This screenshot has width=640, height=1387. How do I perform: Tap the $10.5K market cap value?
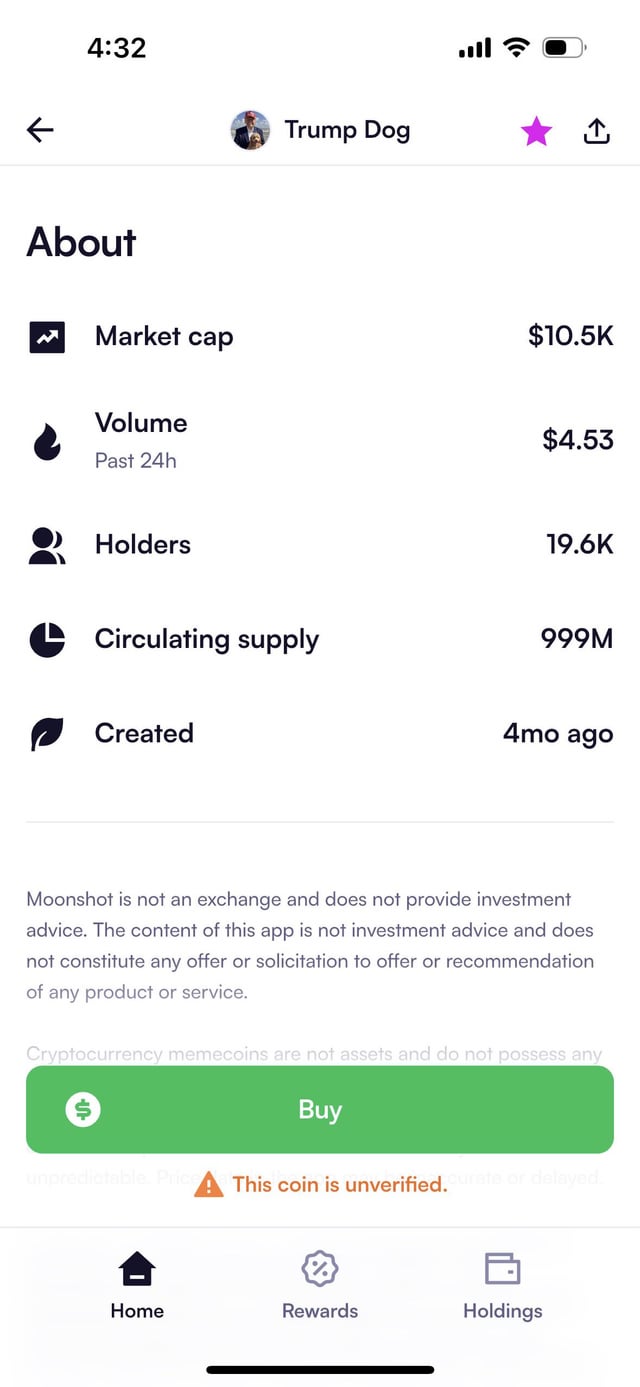click(x=570, y=336)
